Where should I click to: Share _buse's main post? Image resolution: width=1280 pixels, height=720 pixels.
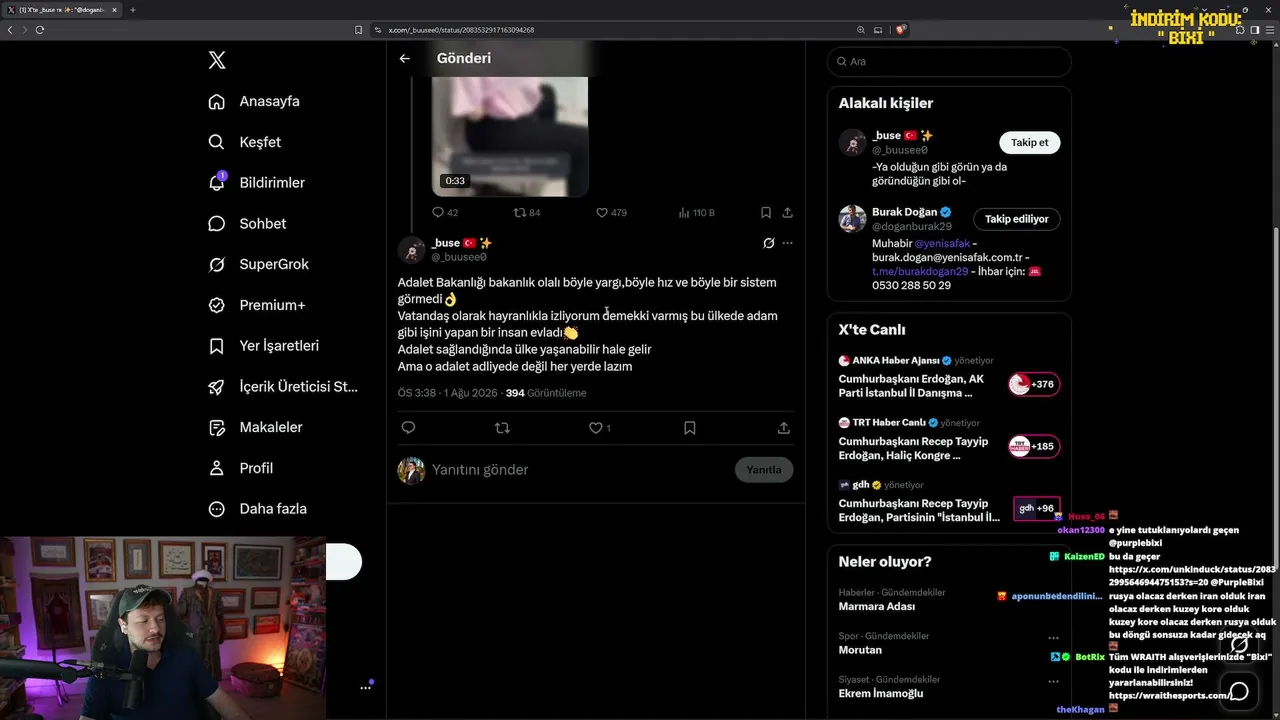point(783,428)
